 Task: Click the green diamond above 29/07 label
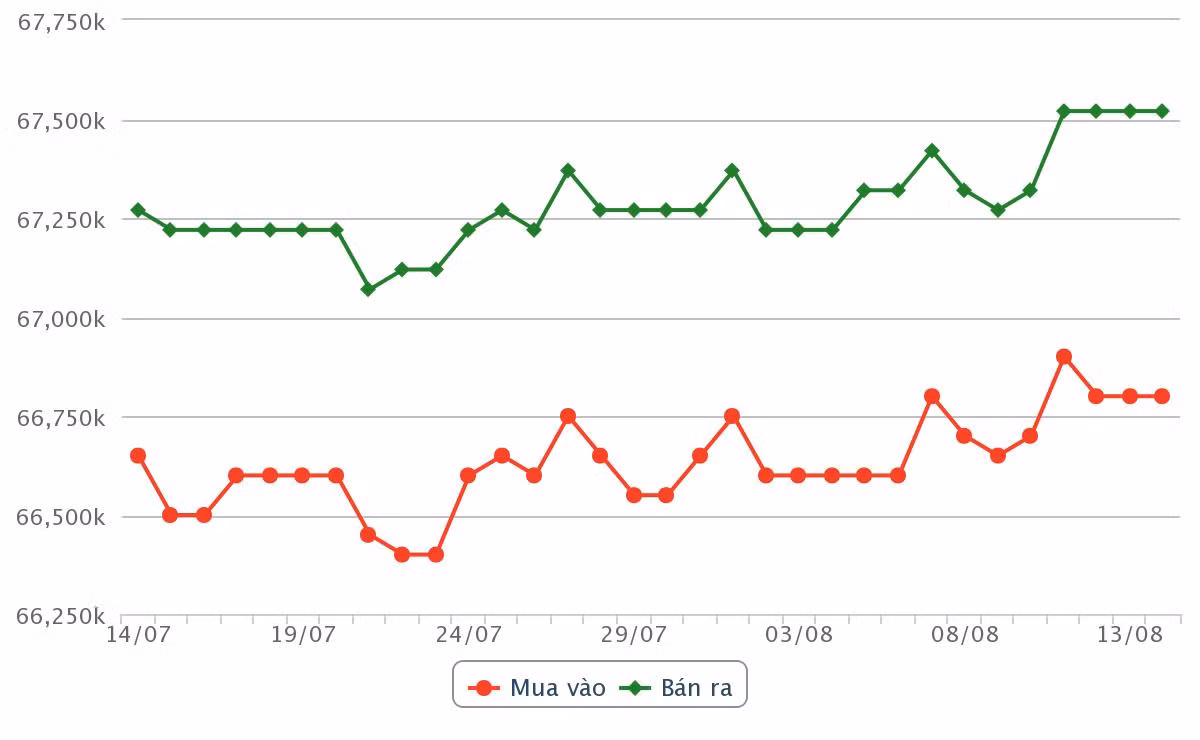(634, 210)
